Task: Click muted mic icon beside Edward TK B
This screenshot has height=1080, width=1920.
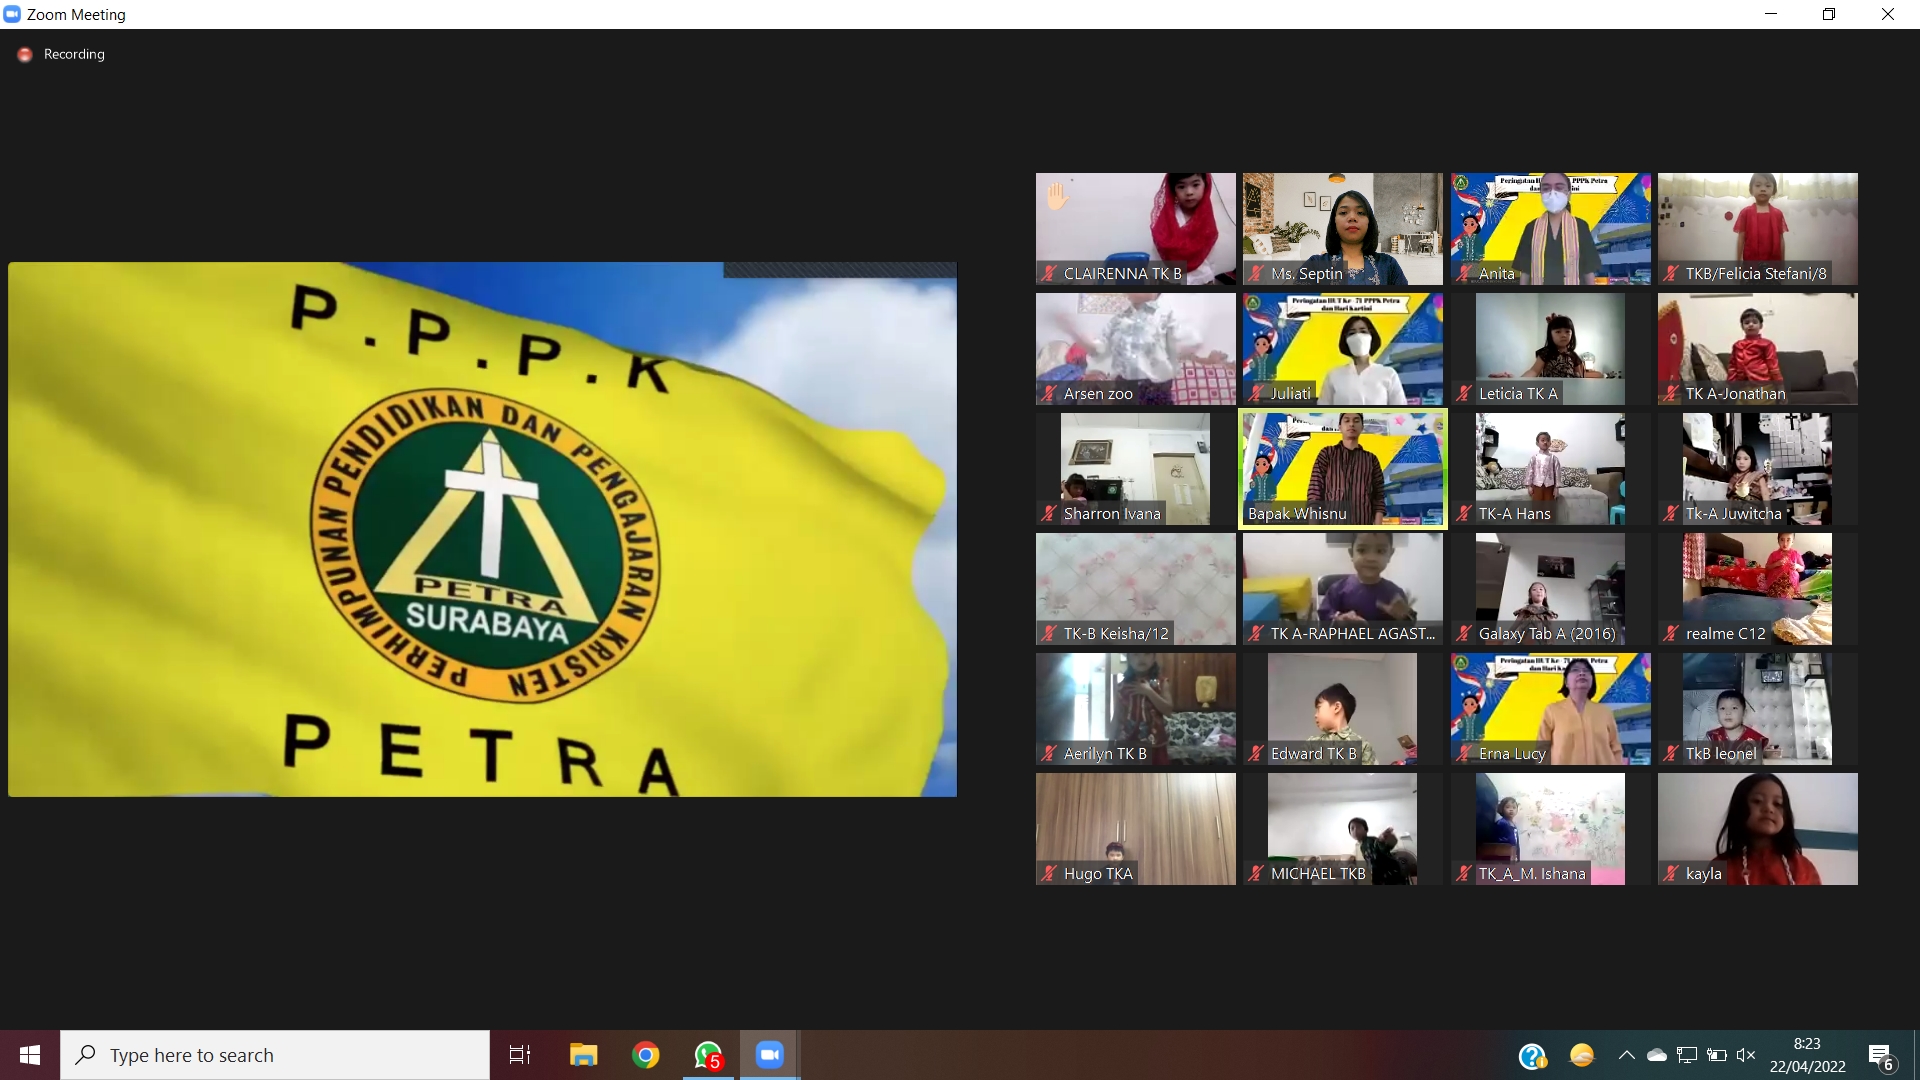Action: point(1256,753)
